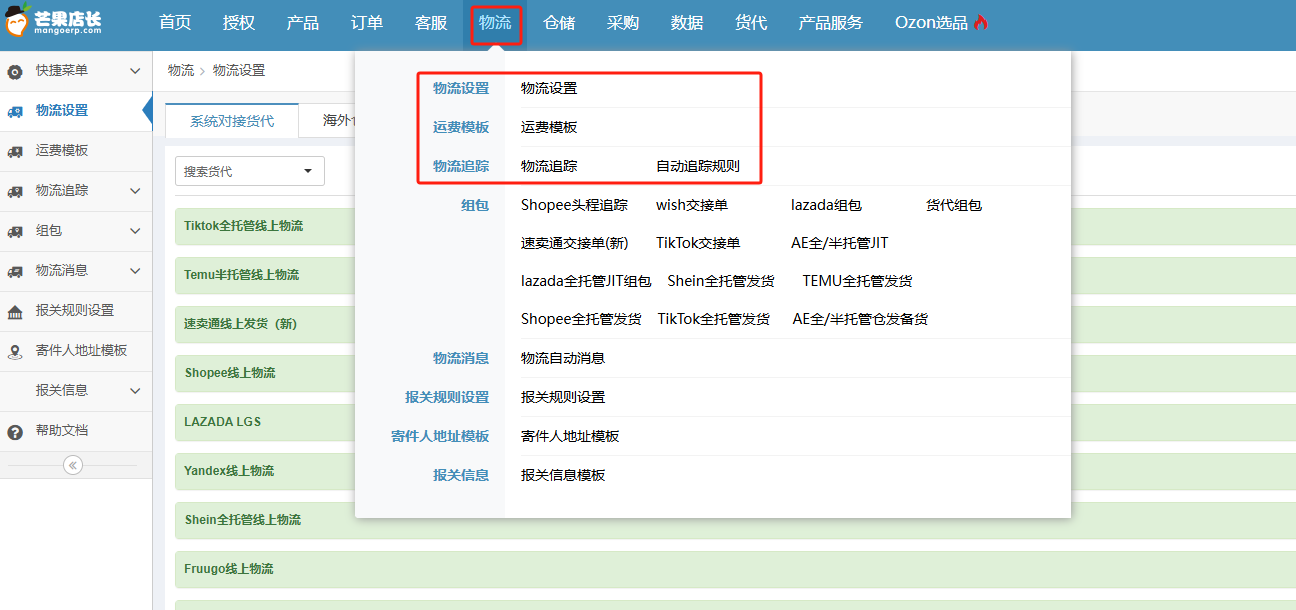This screenshot has height=610, width=1296.
Task: Expand the 组包 sidebar chevron
Action: click(135, 230)
